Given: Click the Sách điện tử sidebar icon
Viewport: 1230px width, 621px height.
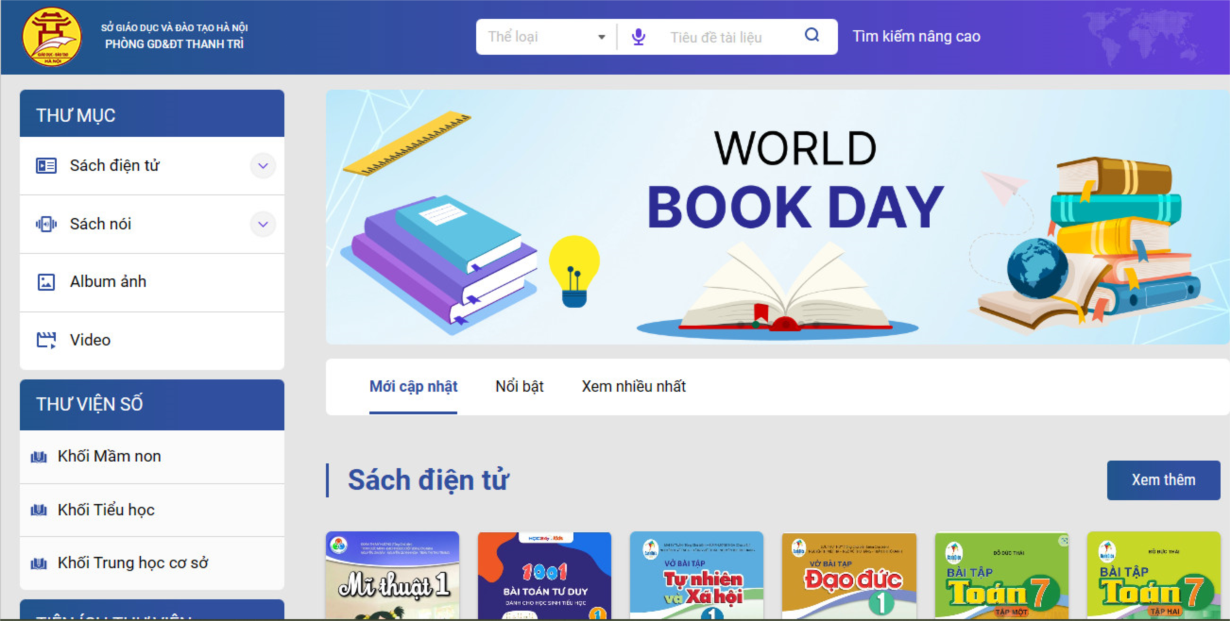Looking at the screenshot, I should click(46, 166).
